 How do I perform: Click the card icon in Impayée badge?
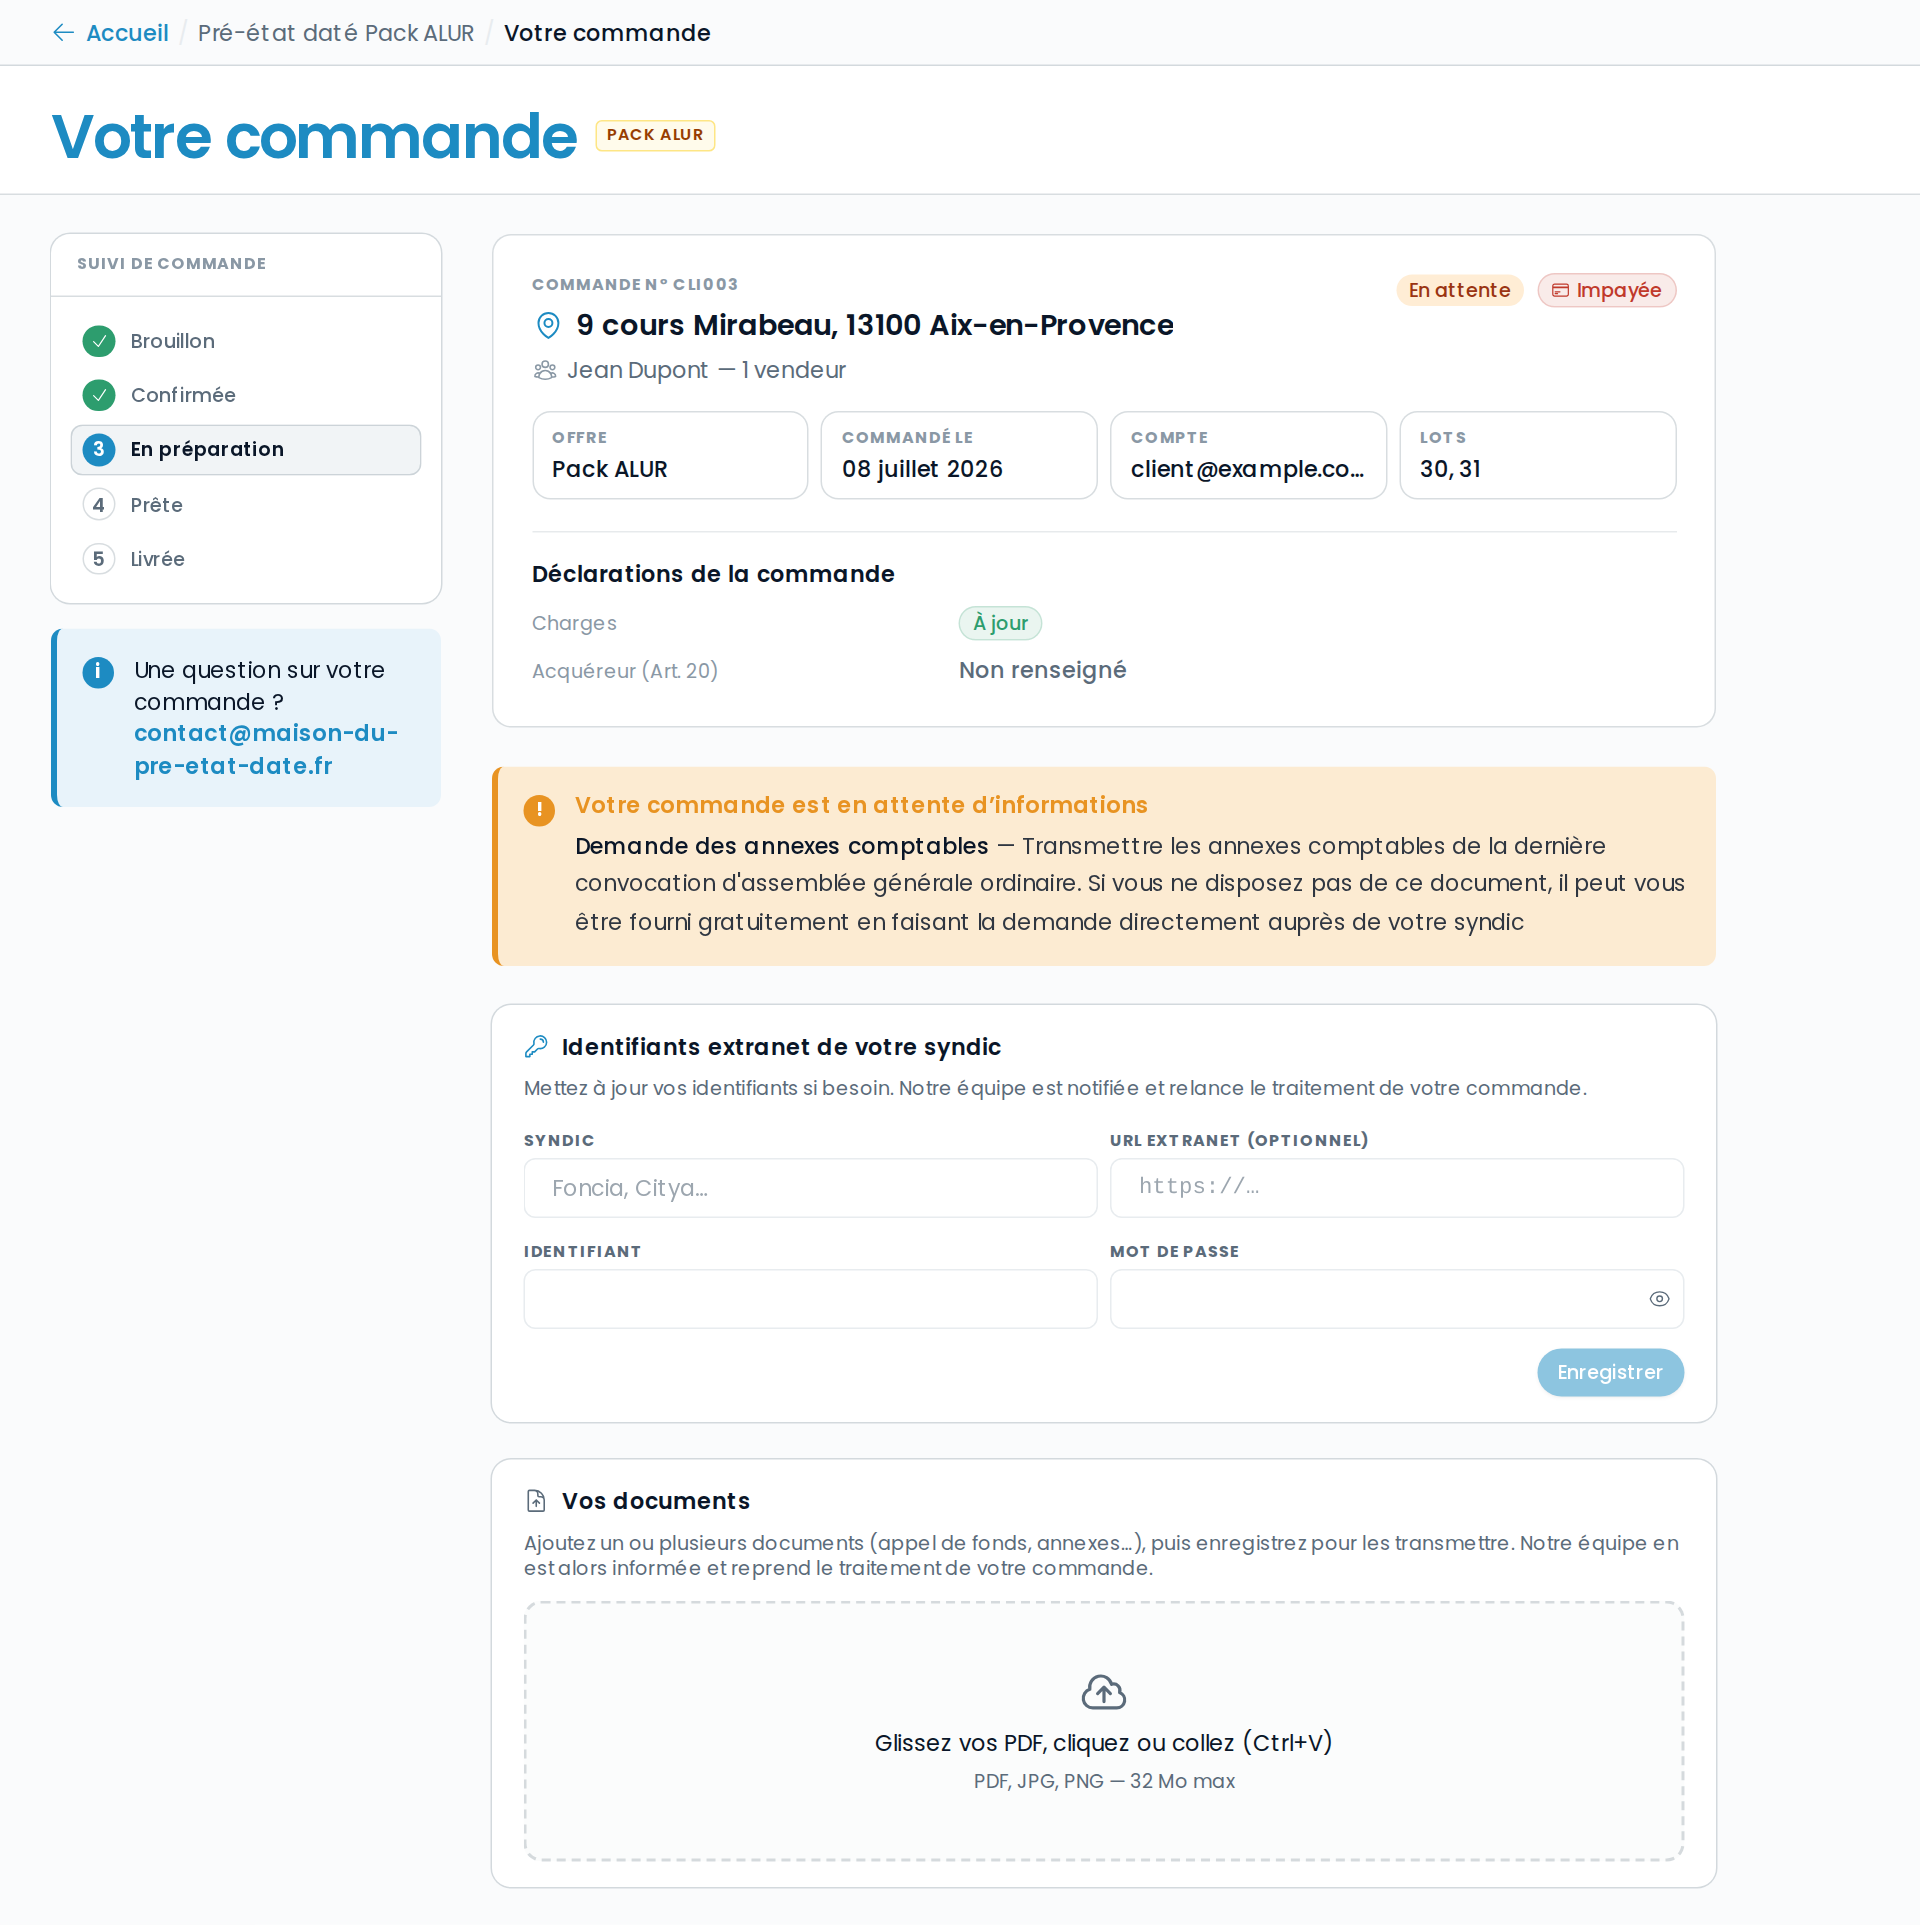1560,291
